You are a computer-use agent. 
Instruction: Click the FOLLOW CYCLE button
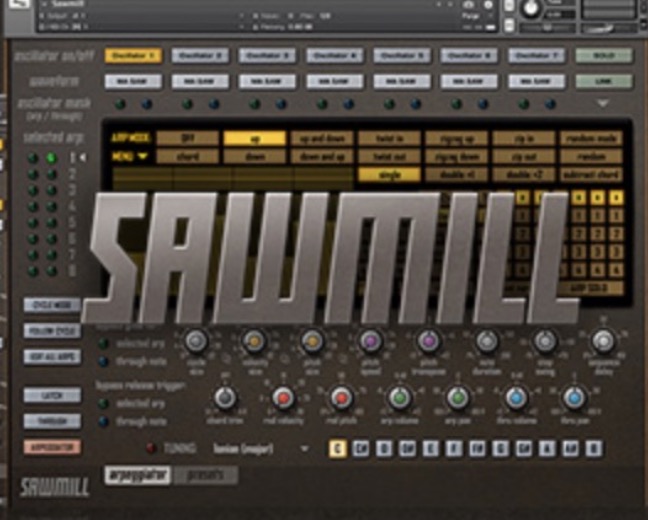pos(52,331)
